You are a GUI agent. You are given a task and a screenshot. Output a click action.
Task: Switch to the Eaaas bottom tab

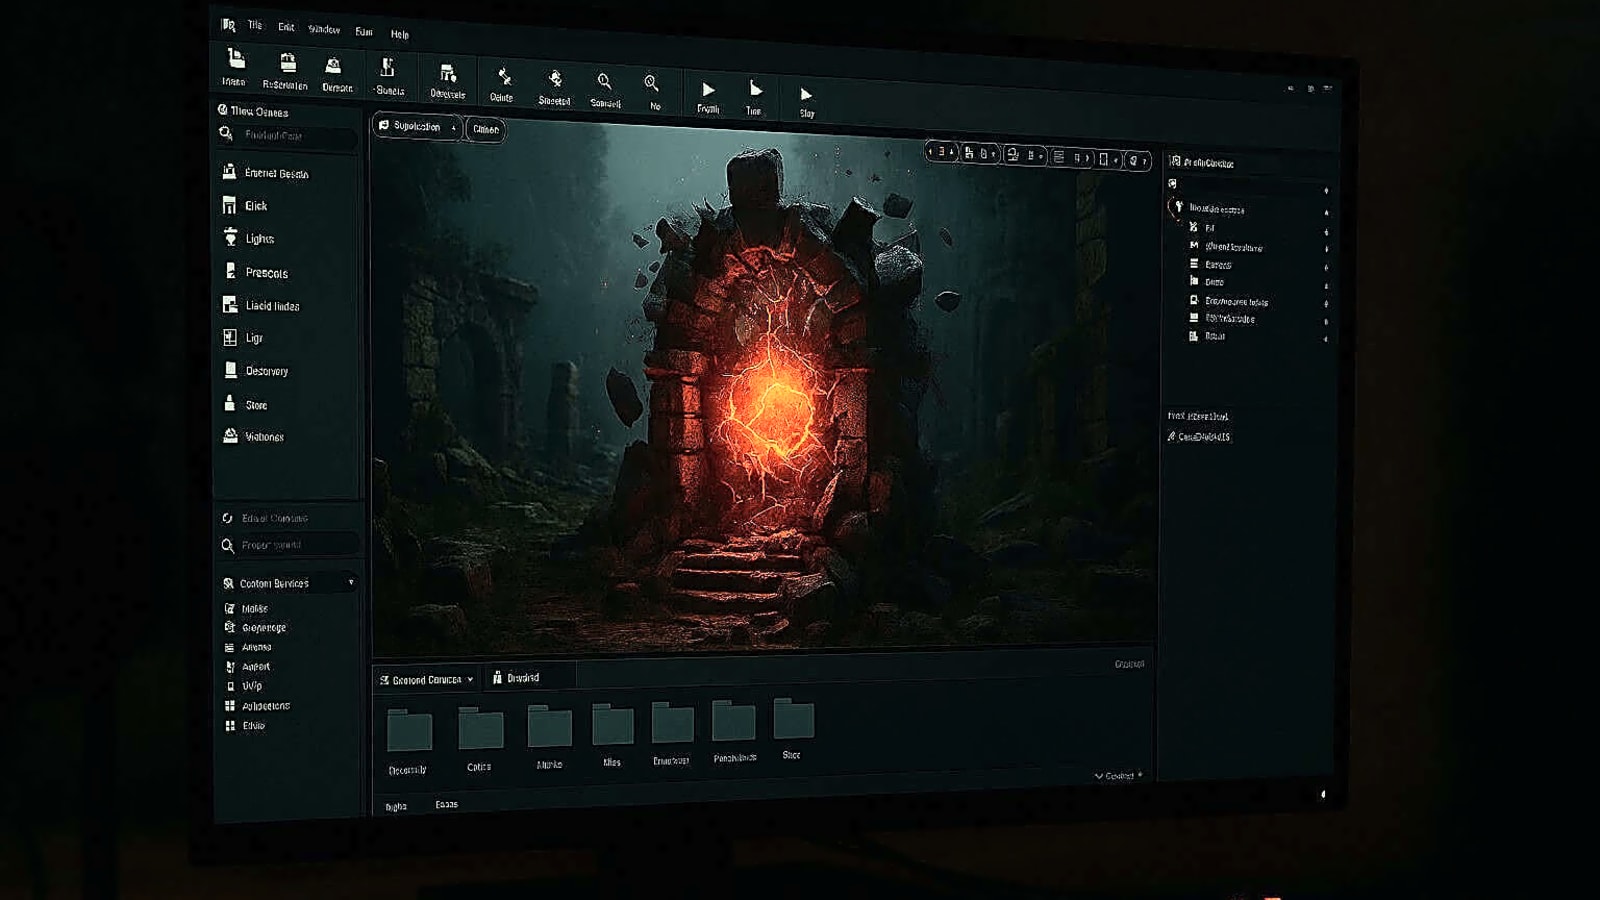click(x=446, y=804)
